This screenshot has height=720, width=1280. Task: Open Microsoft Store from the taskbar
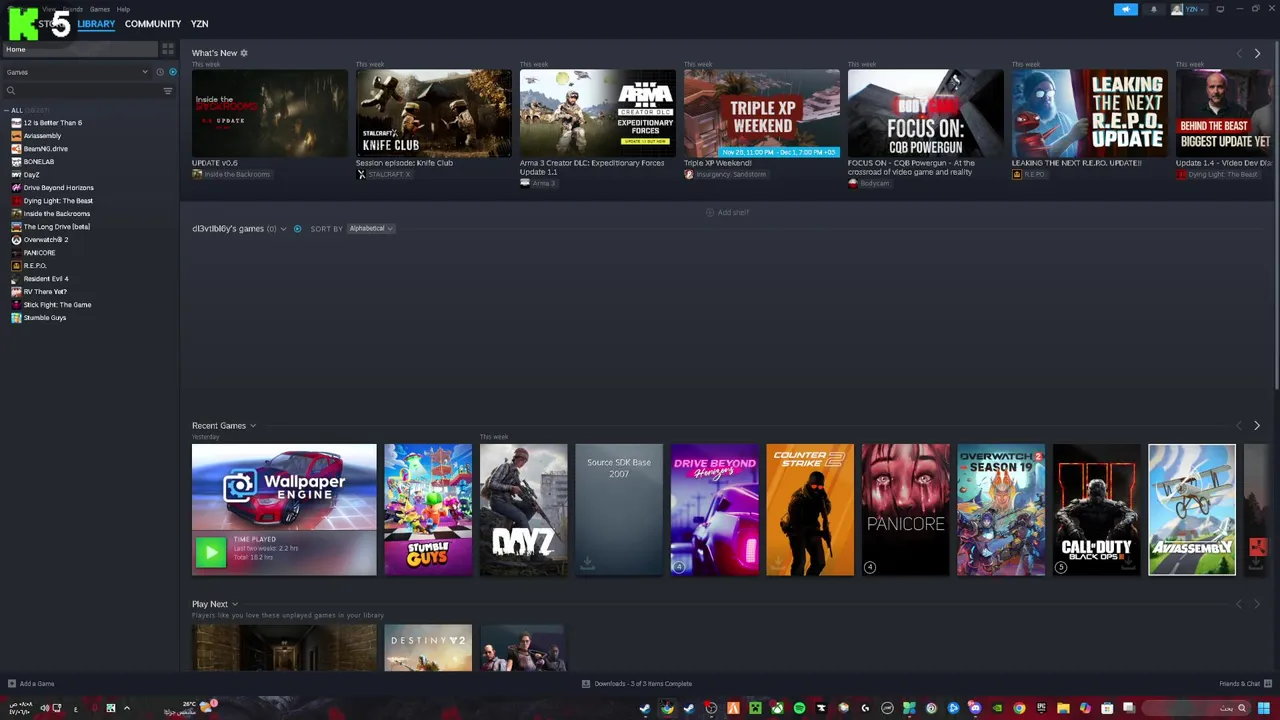(1107, 708)
